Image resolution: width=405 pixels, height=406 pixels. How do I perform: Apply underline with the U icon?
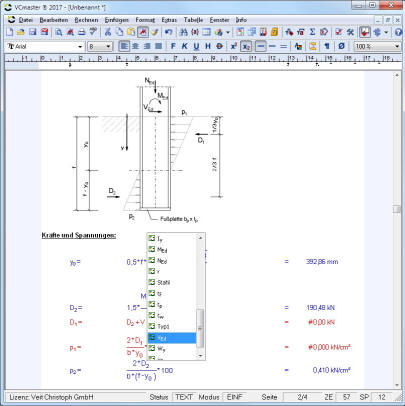click(196, 46)
